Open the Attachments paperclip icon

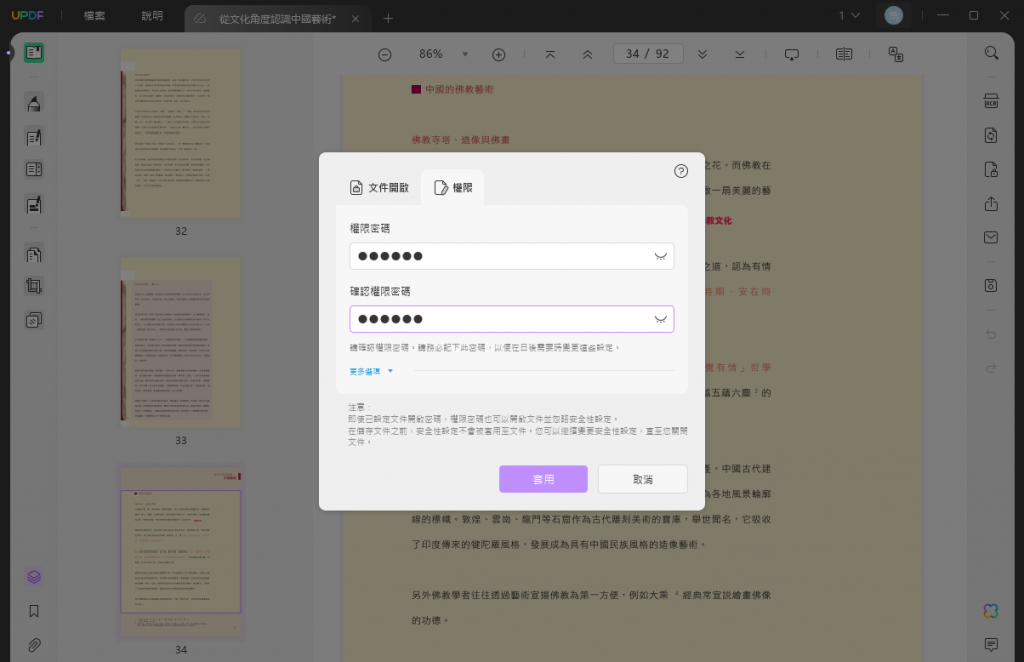click(x=34, y=646)
